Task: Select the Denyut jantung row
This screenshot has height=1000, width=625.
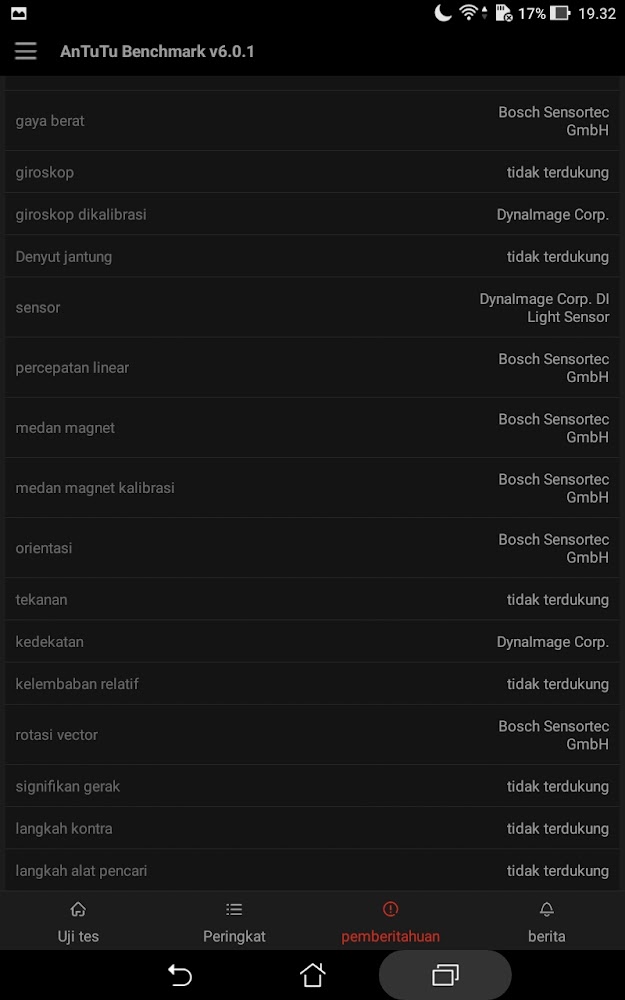Action: click(x=312, y=256)
